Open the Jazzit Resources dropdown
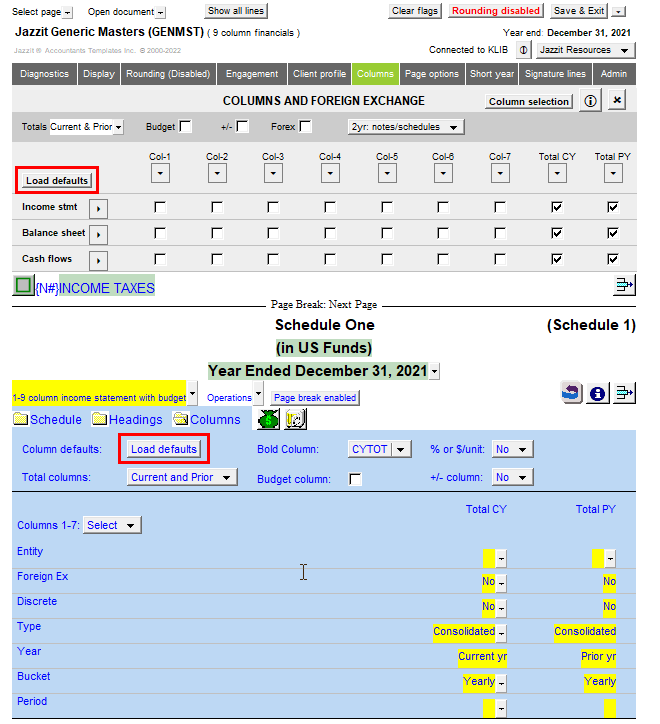 point(586,50)
